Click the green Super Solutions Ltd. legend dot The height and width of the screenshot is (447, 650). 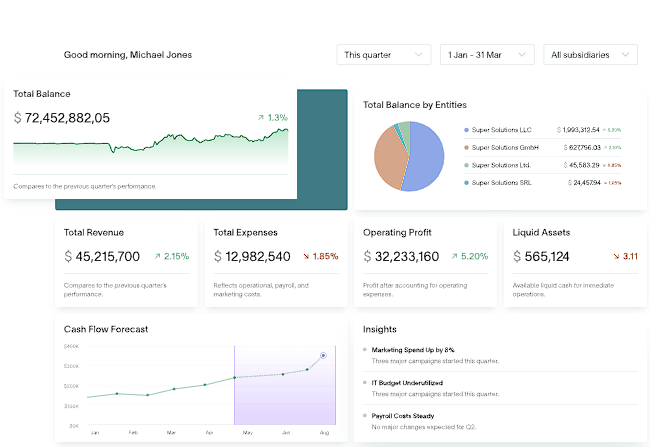click(x=466, y=165)
